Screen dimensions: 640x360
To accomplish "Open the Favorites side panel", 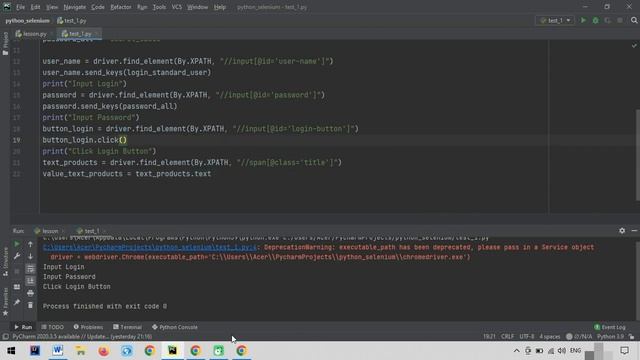I will pos(5,301).
